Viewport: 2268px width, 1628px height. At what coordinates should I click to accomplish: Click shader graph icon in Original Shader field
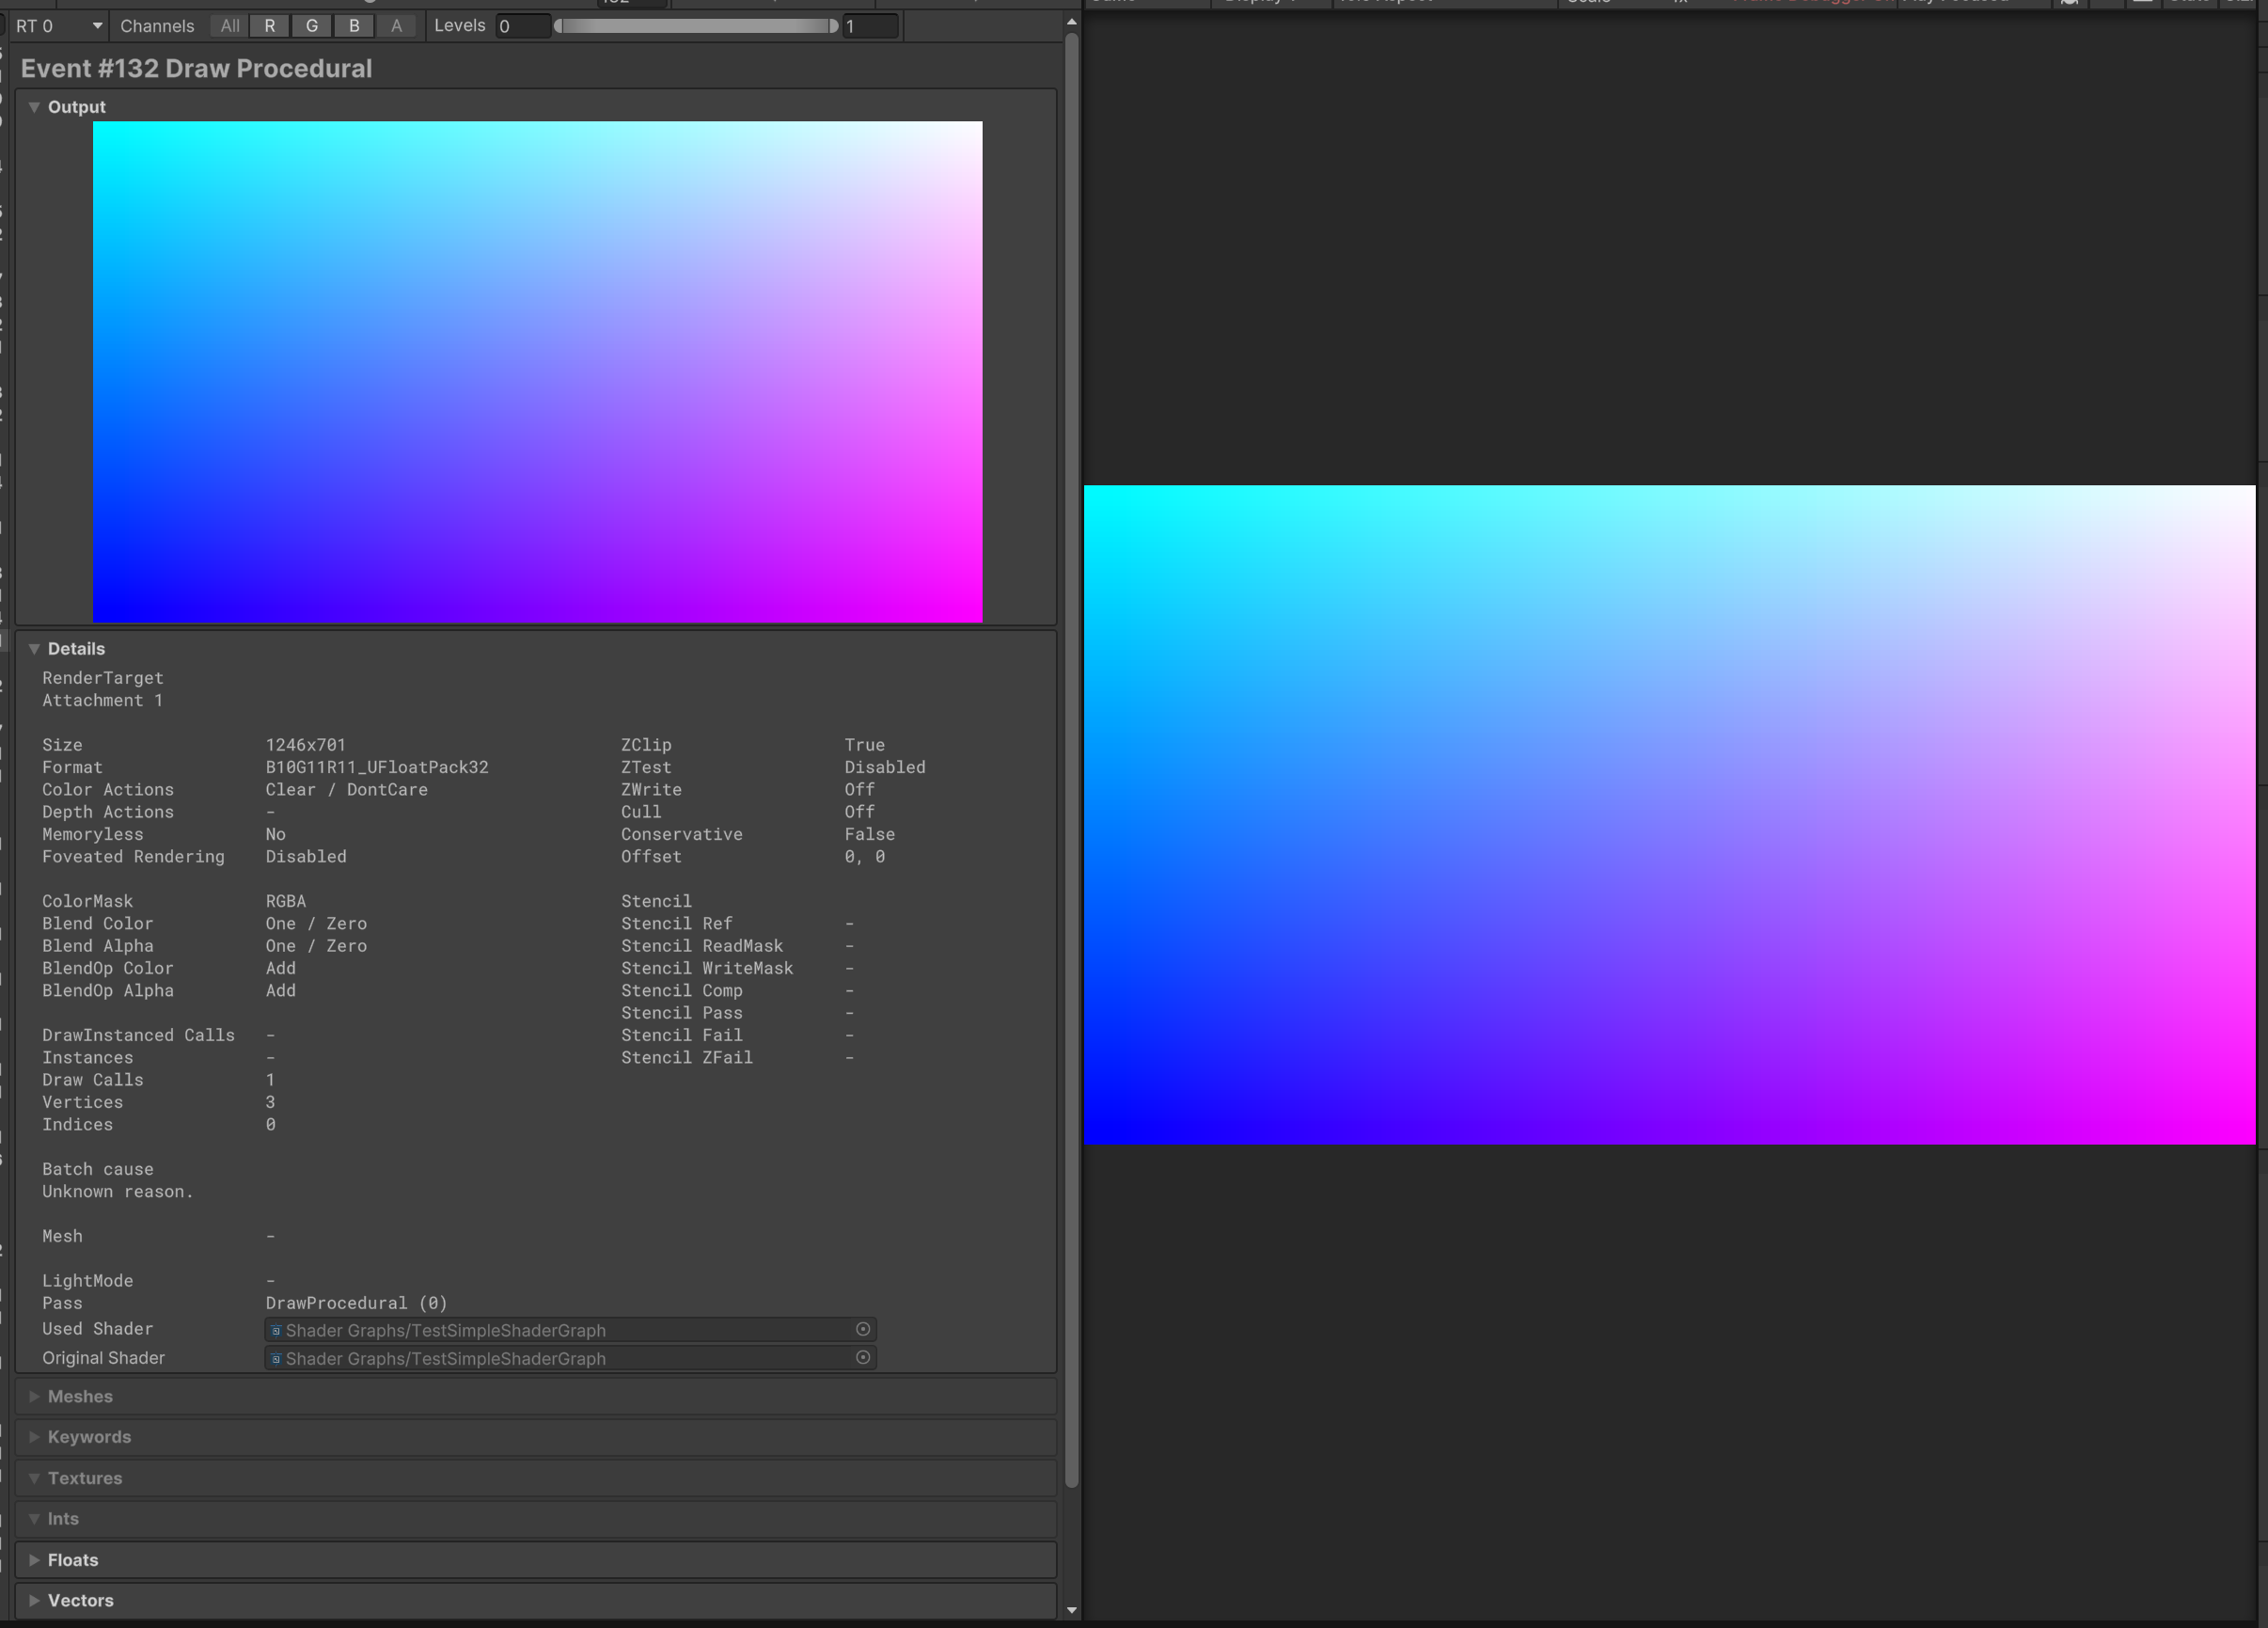(276, 1358)
